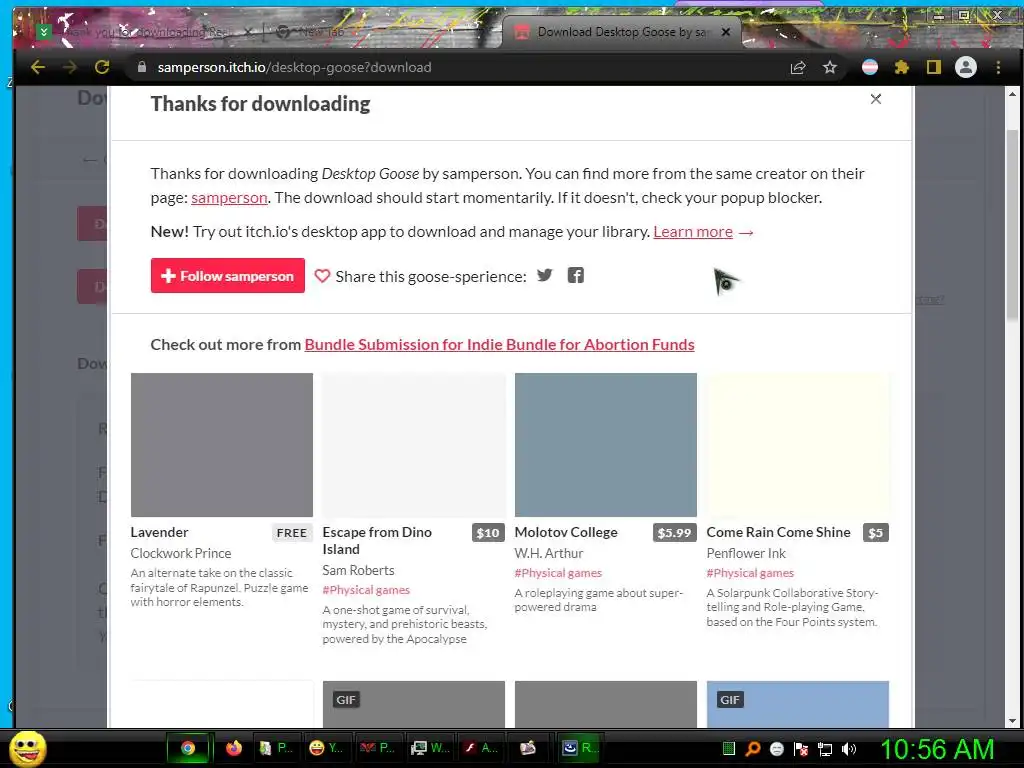Screen dimensions: 1024x768
Task: Click the address bar URL
Action: pos(294,67)
